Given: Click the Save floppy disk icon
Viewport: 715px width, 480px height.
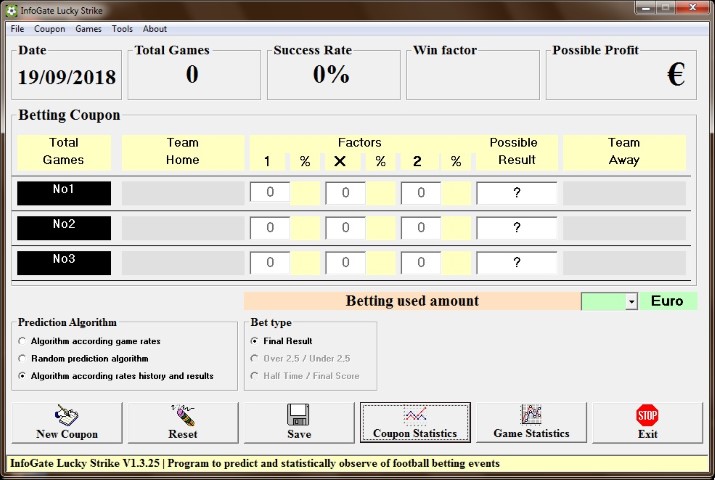Looking at the screenshot, I should tap(298, 414).
